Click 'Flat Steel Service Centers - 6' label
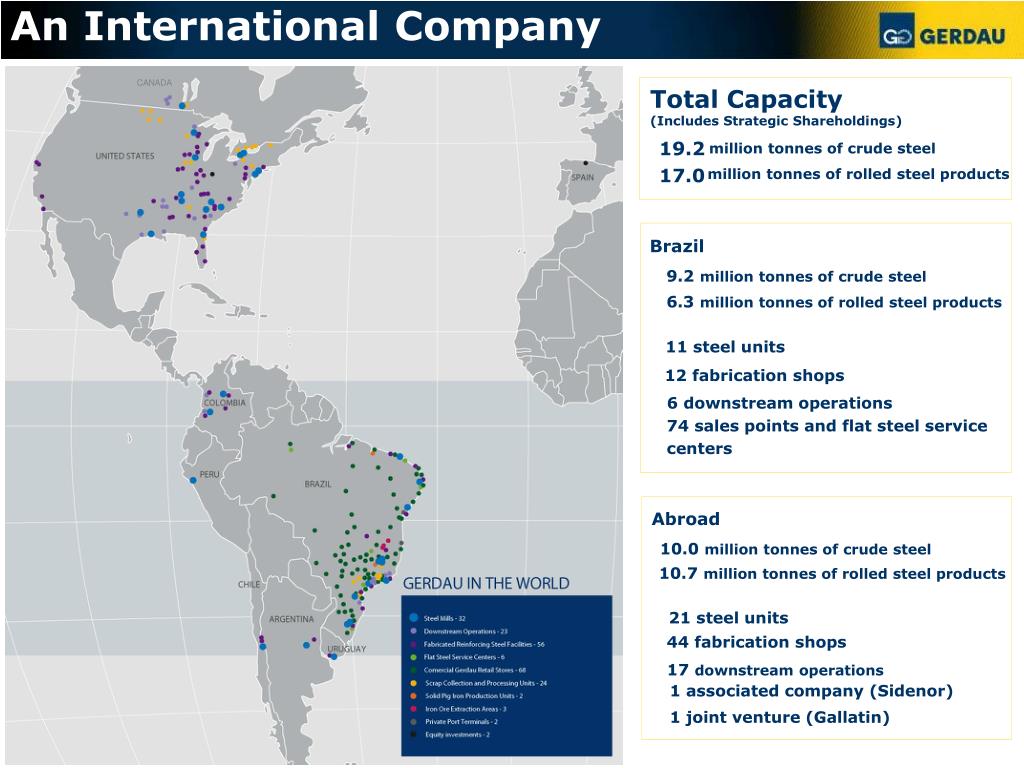Screen dimensions: 1024x768 [464, 657]
